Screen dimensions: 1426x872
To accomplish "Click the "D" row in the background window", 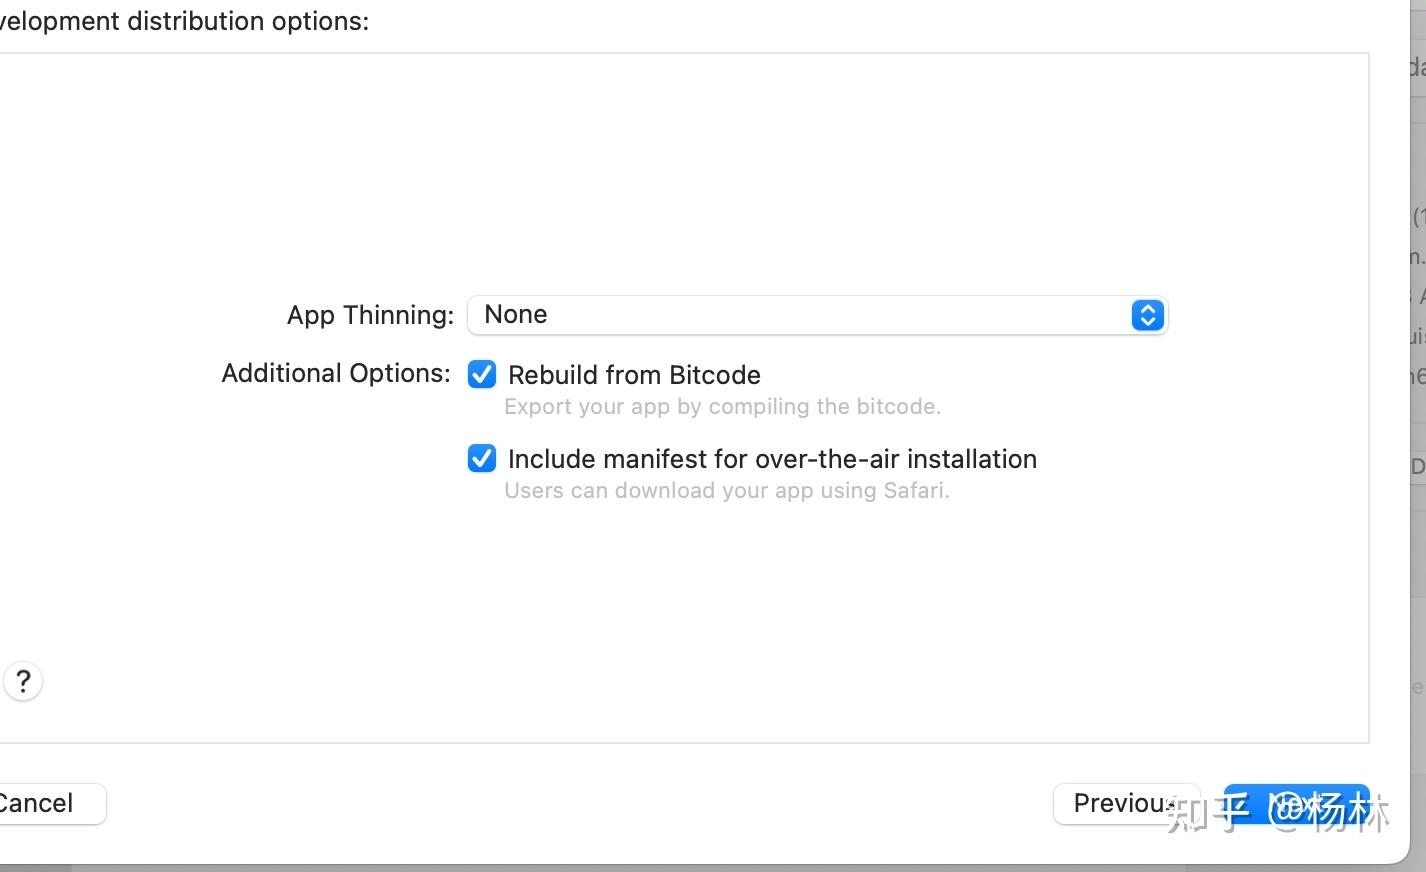I will (1417, 467).
